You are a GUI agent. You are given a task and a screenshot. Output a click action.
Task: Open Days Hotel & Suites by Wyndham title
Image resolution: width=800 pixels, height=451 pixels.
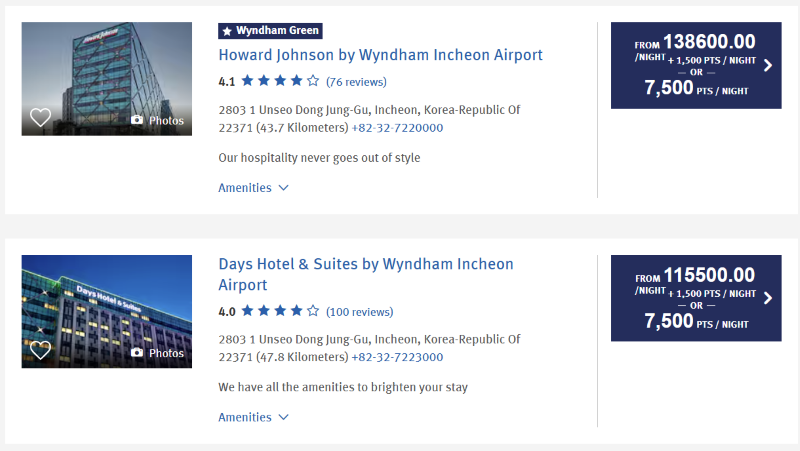[365, 265]
